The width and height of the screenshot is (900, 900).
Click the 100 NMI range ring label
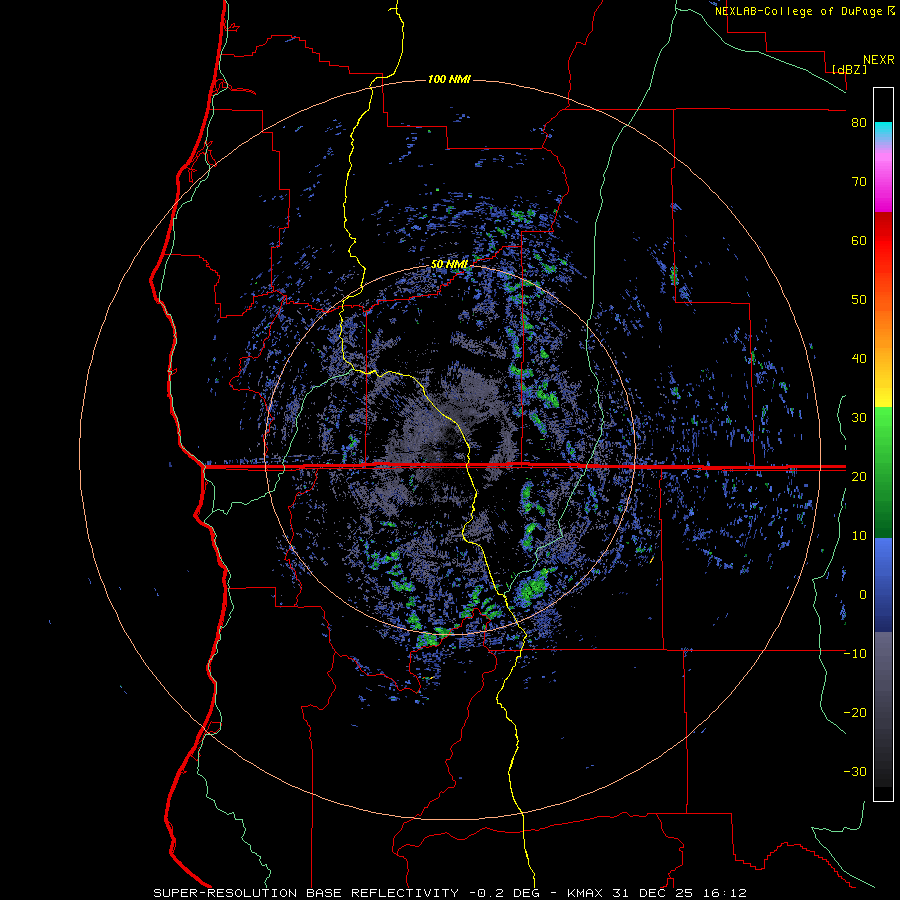tap(449, 79)
